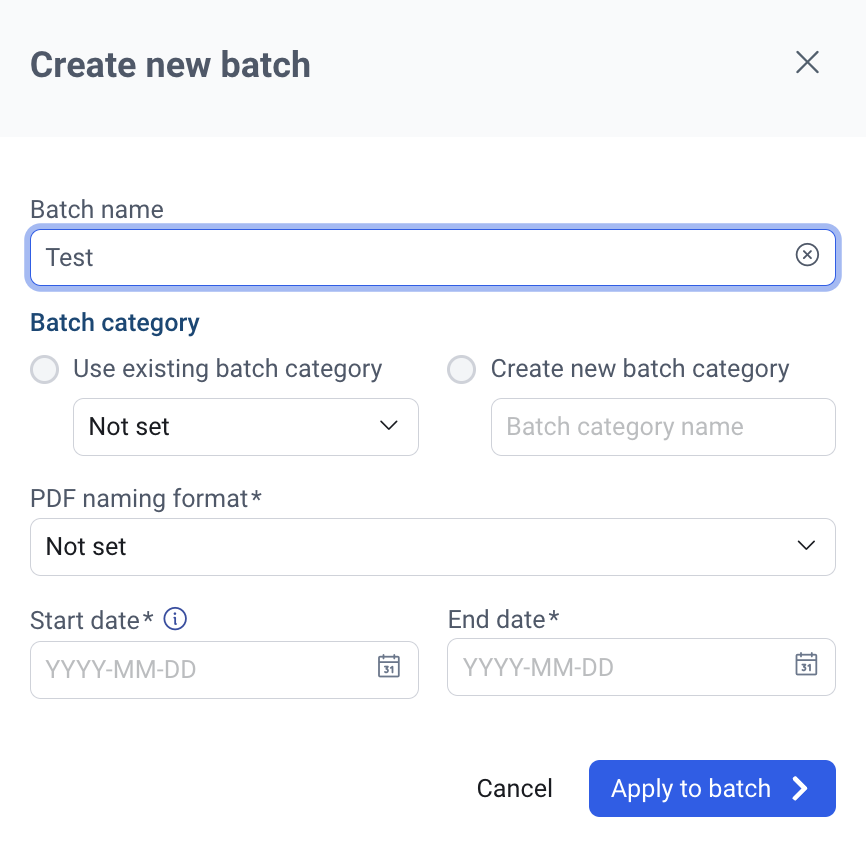Image resolution: width=866 pixels, height=844 pixels.
Task: Select Create new batch category radio
Action: 461,370
